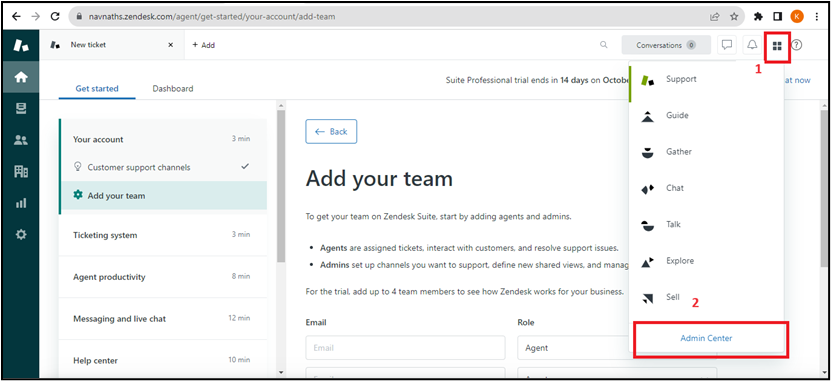Open the Chrome three-dot menu
Image resolution: width=831 pixels, height=381 pixels.
click(816, 16)
